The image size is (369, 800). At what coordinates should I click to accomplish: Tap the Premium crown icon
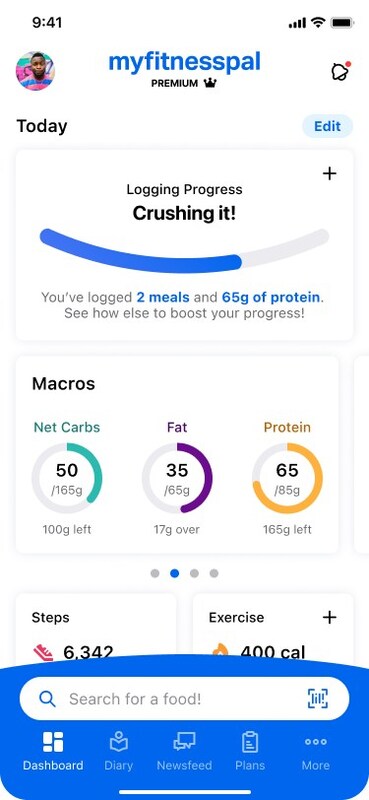pos(210,83)
